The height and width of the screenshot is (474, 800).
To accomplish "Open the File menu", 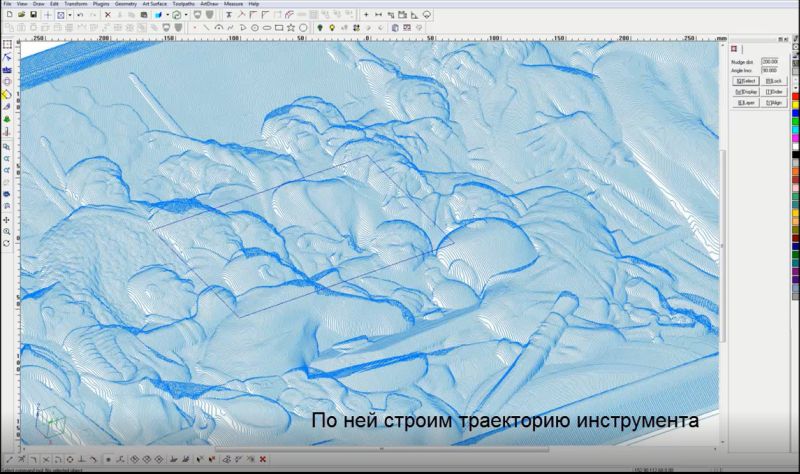I will (8, 4).
